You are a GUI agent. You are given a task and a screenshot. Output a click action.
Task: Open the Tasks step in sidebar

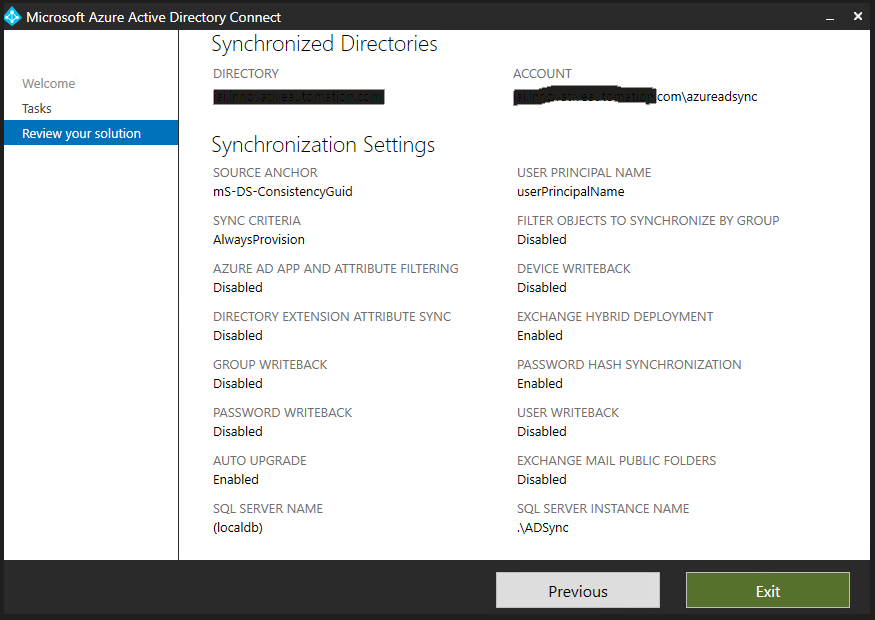[37, 108]
